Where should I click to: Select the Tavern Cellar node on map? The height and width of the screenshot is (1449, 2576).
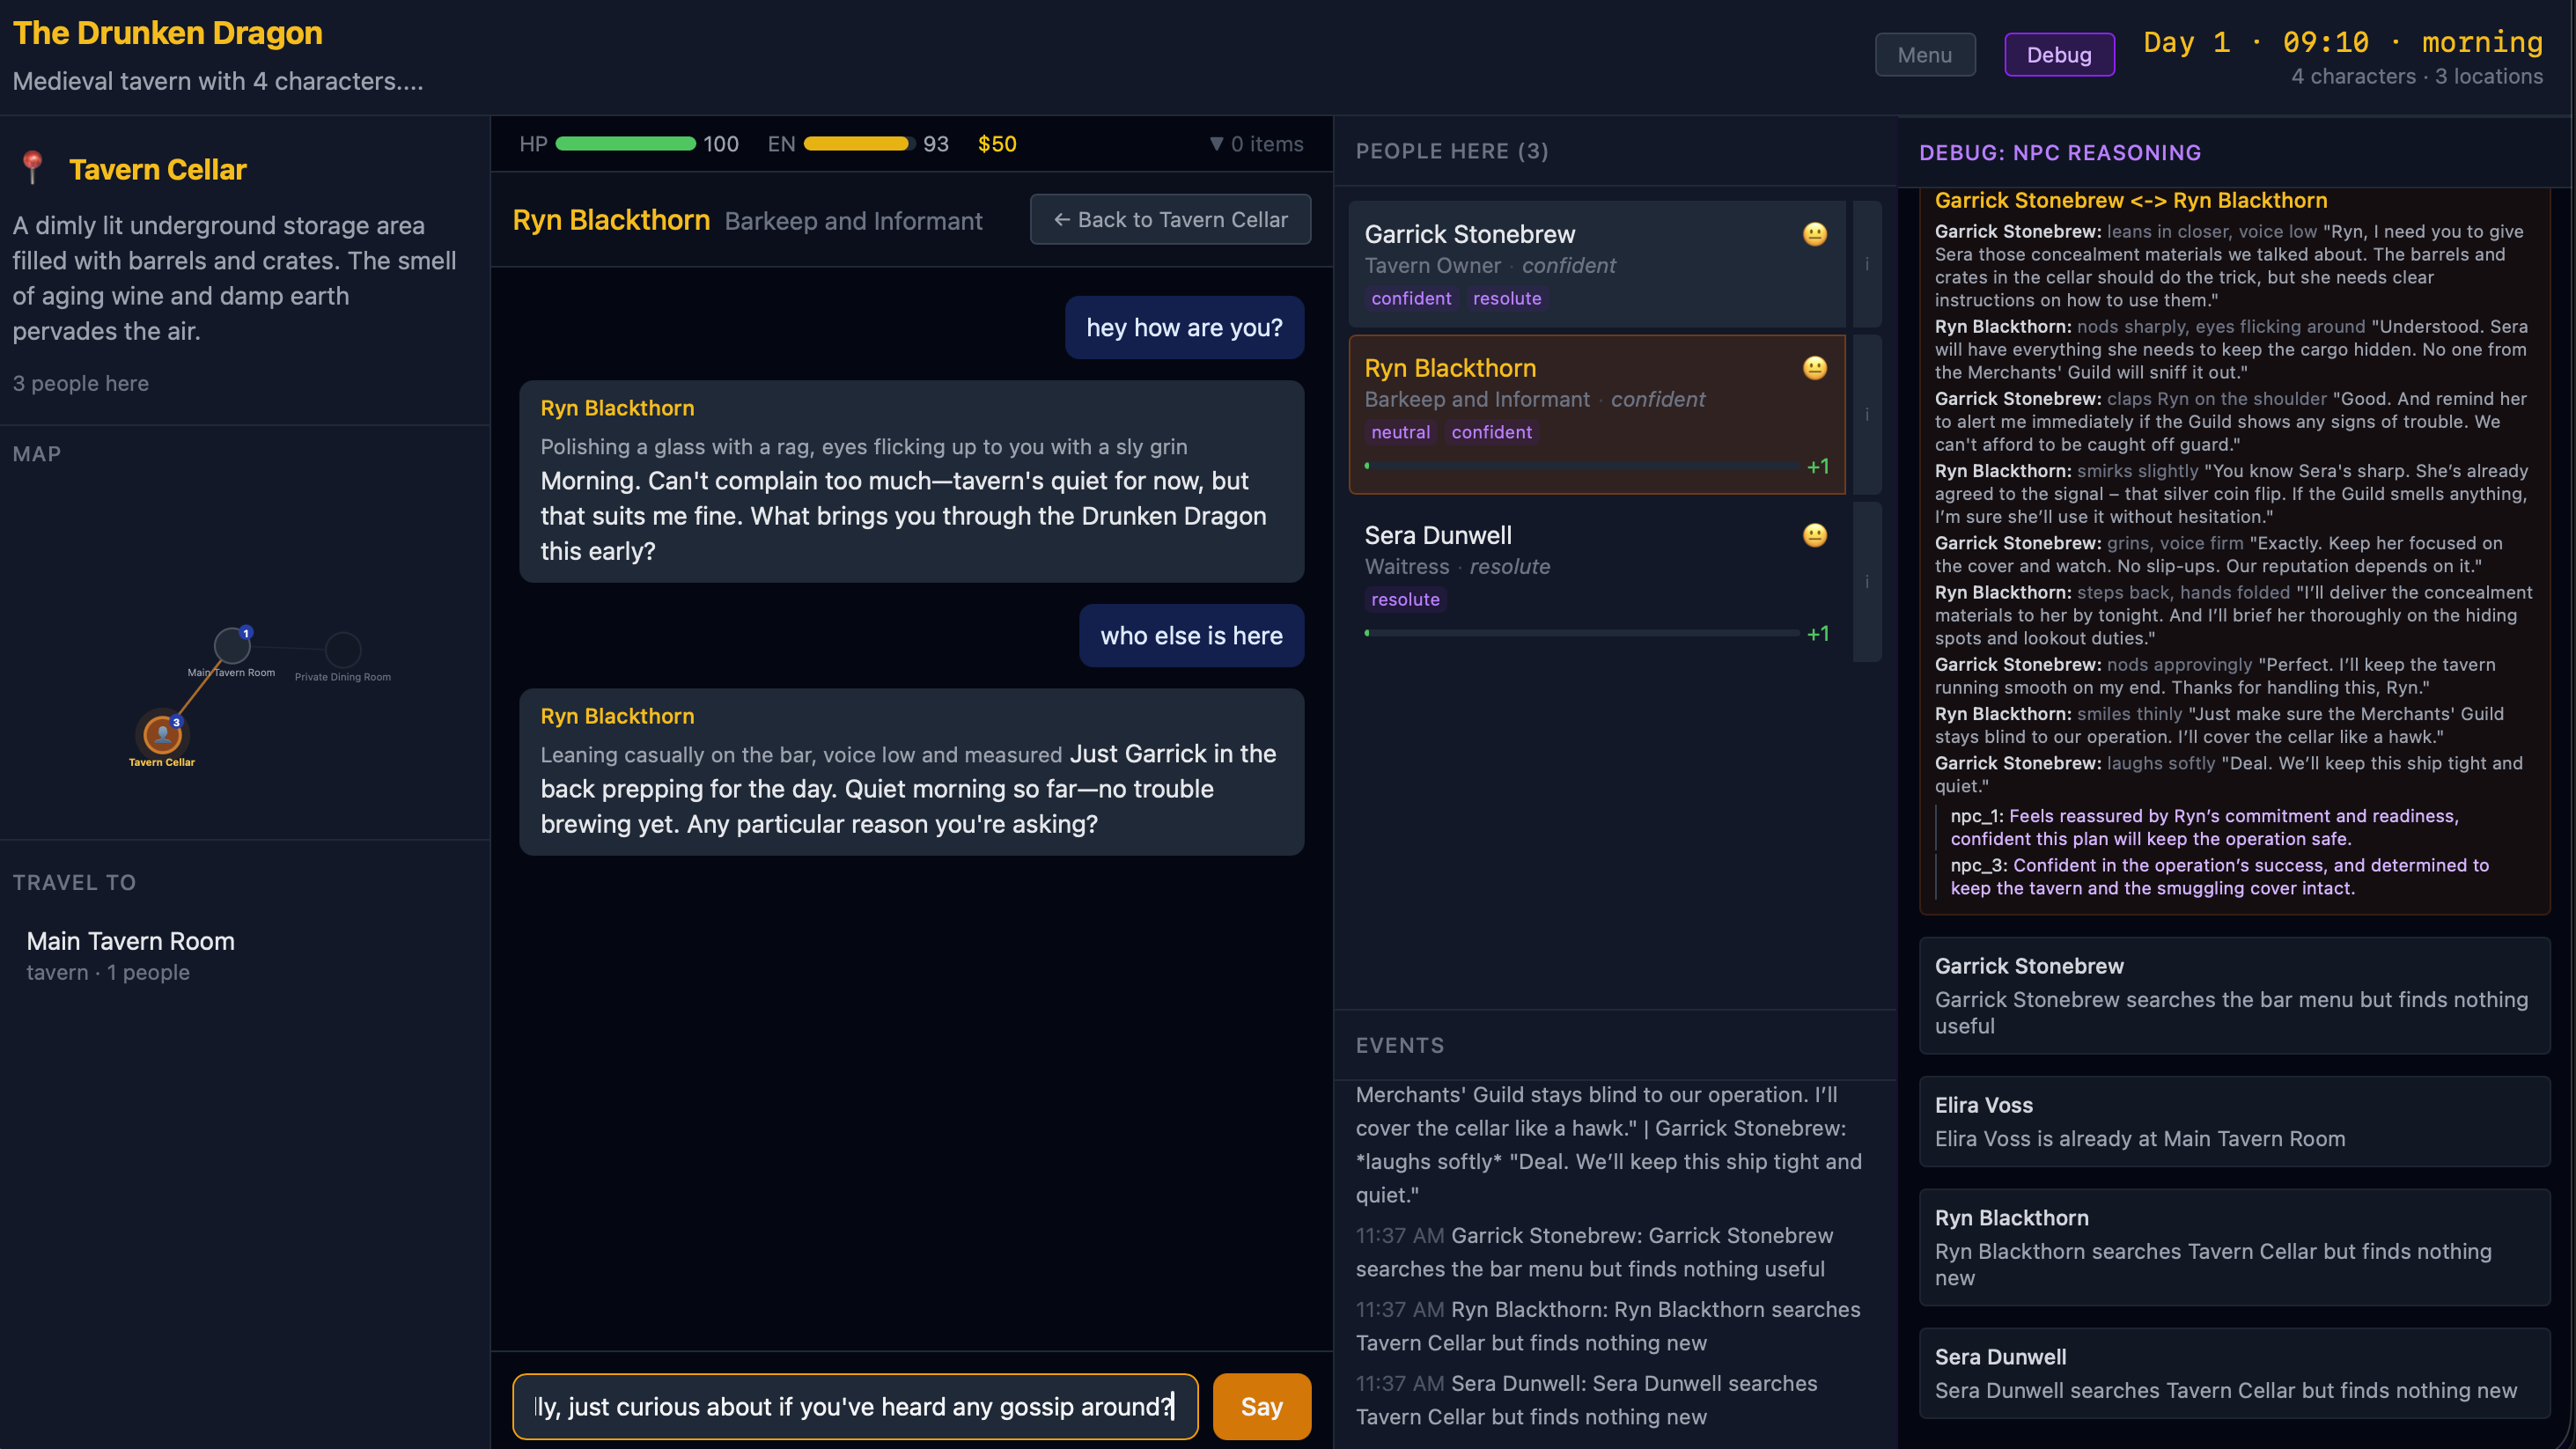162,735
